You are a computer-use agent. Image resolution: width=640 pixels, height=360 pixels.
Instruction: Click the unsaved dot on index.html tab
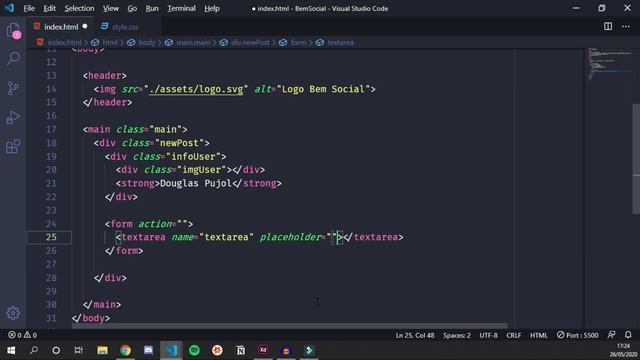[x=85, y=27]
